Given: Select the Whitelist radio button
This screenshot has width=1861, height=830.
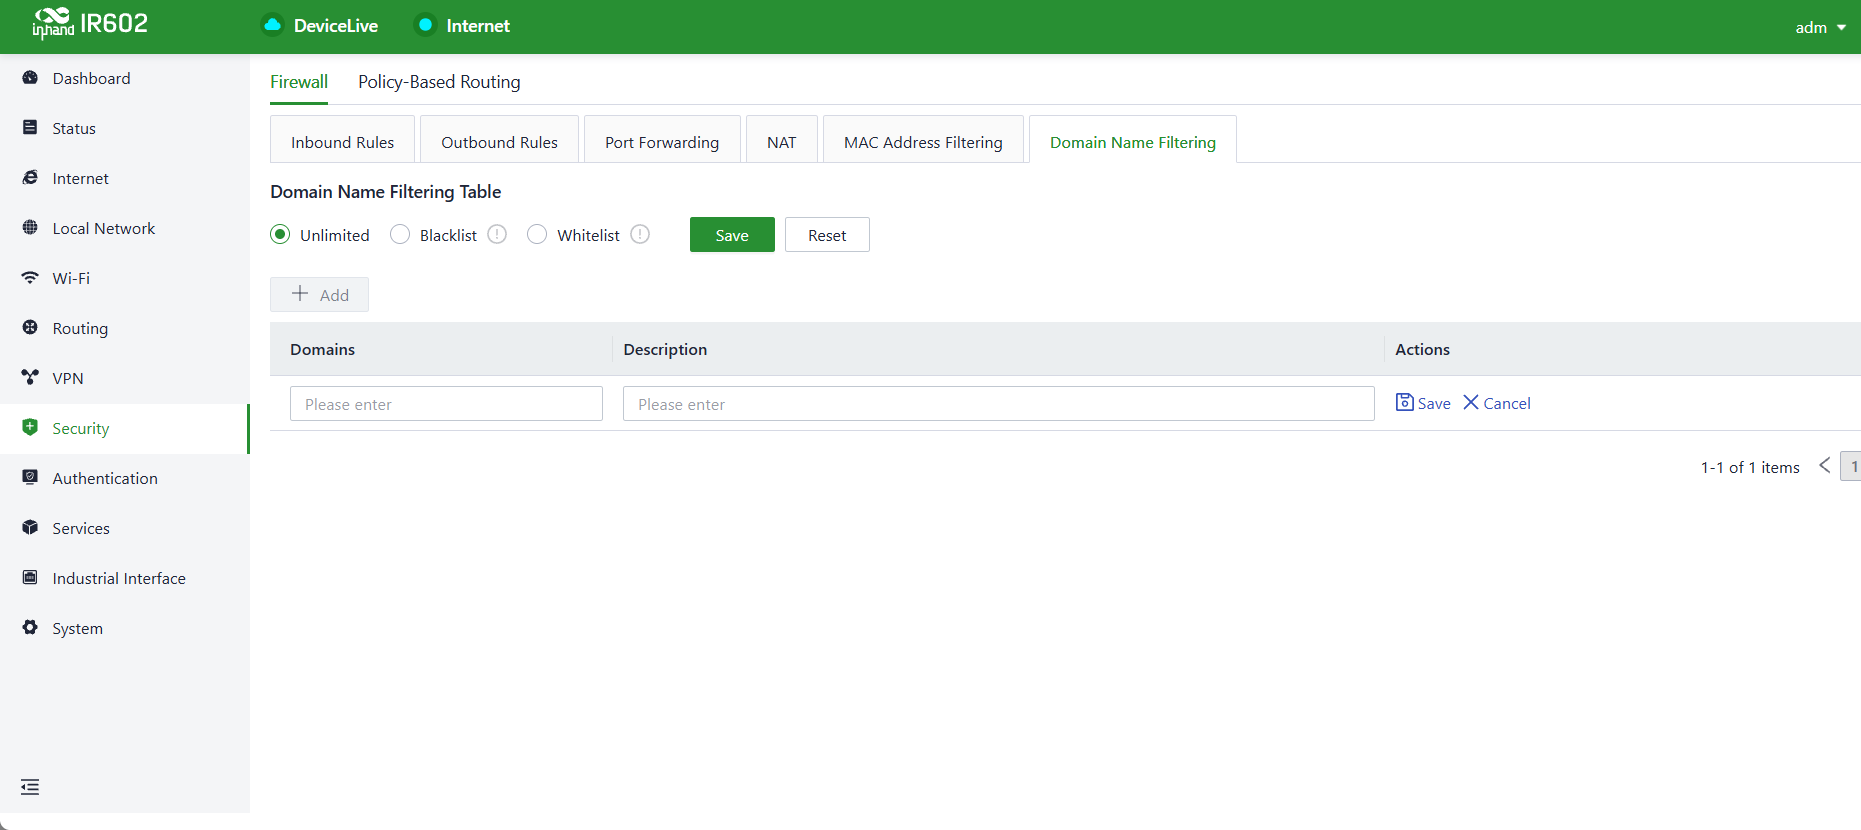Looking at the screenshot, I should (537, 234).
